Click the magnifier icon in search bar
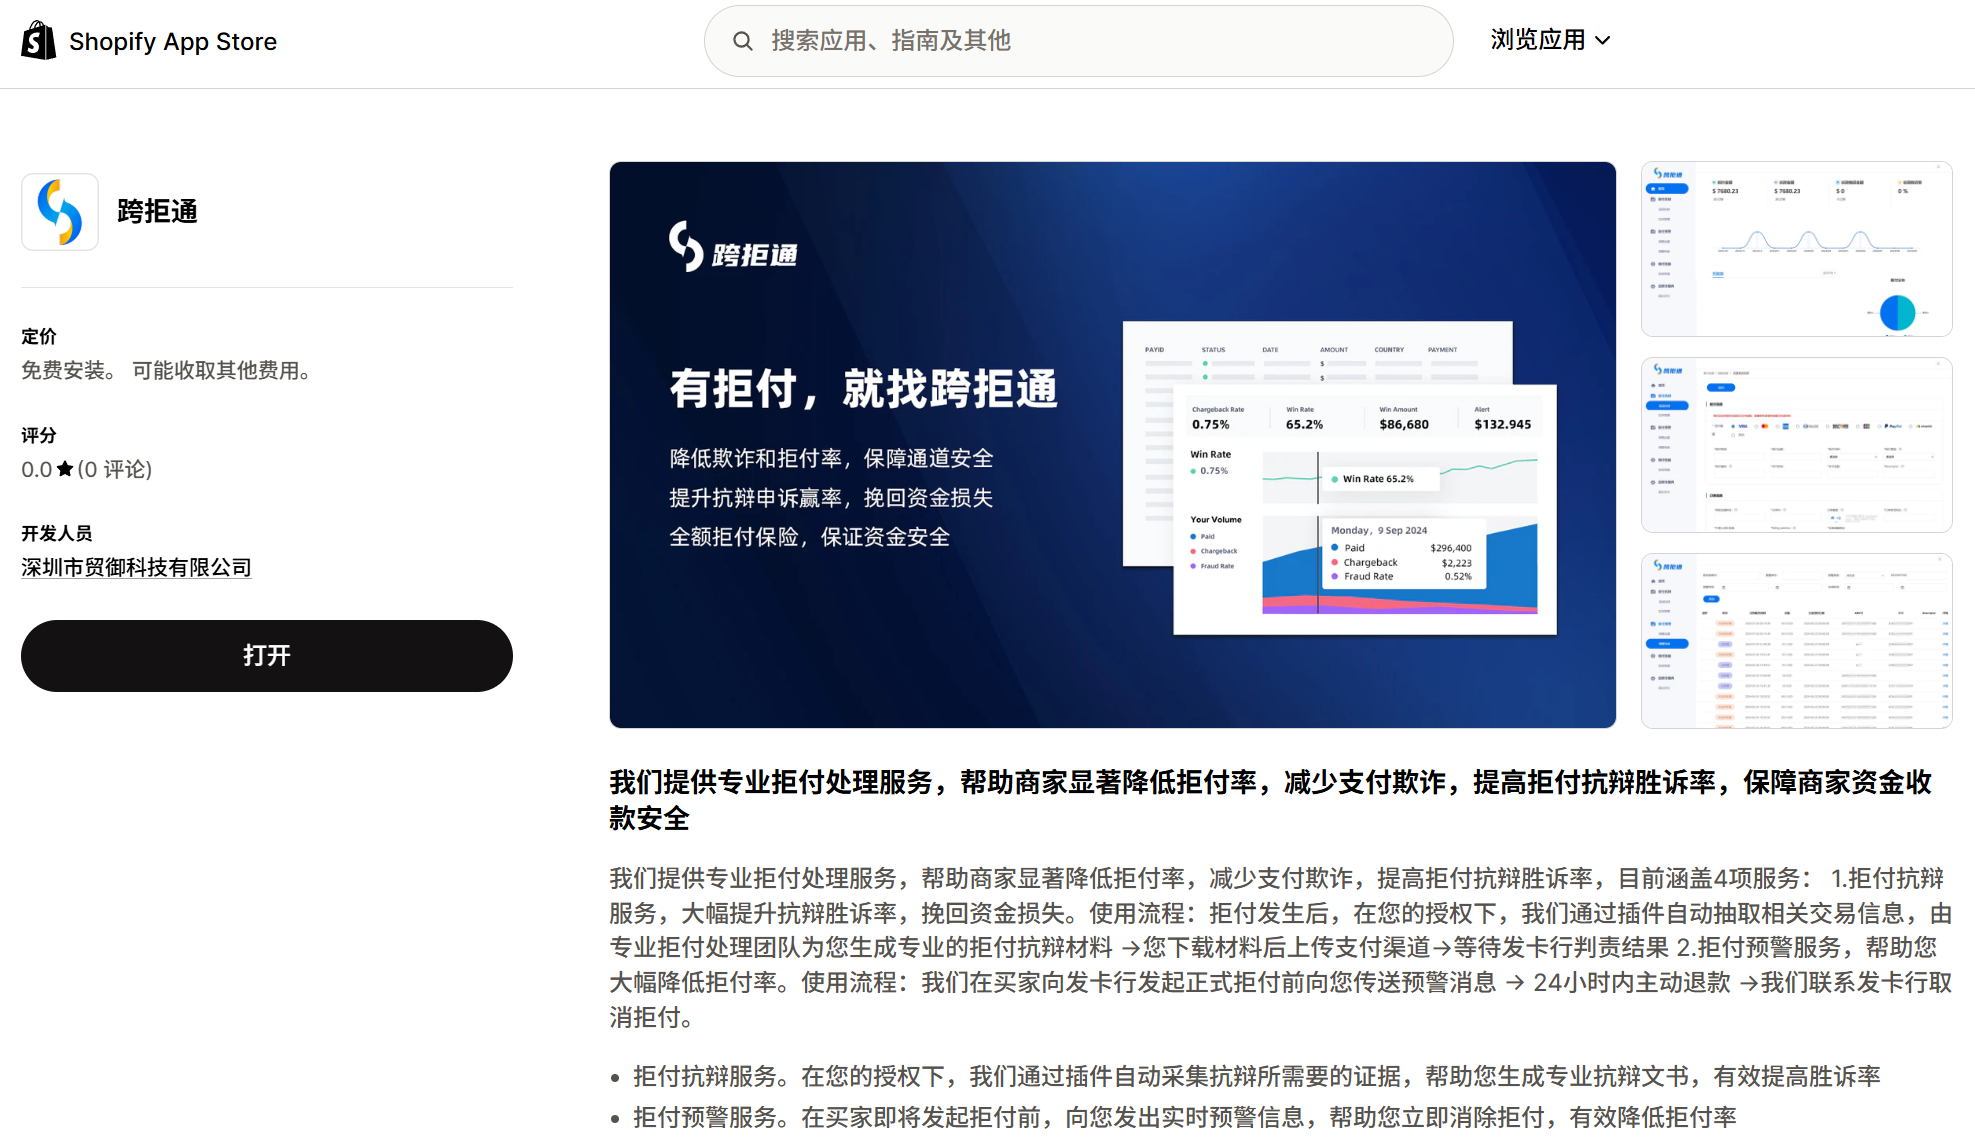1975x1138 pixels. (x=742, y=41)
